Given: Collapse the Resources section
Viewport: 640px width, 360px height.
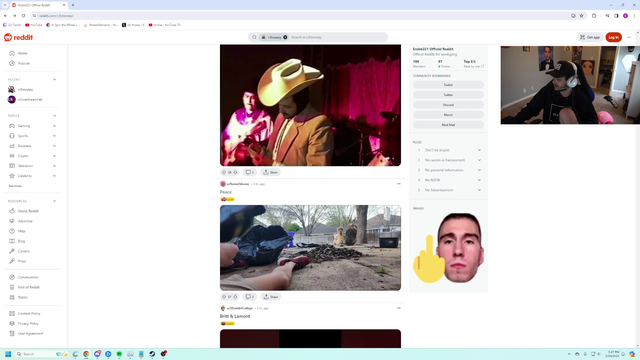Looking at the screenshot, I should [54, 201].
